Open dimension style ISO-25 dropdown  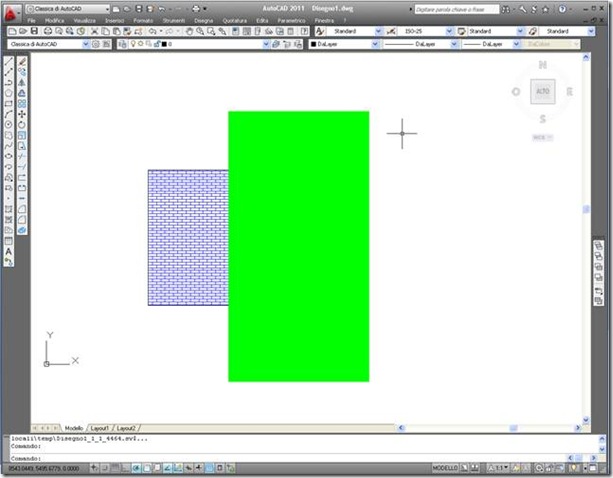(449, 31)
